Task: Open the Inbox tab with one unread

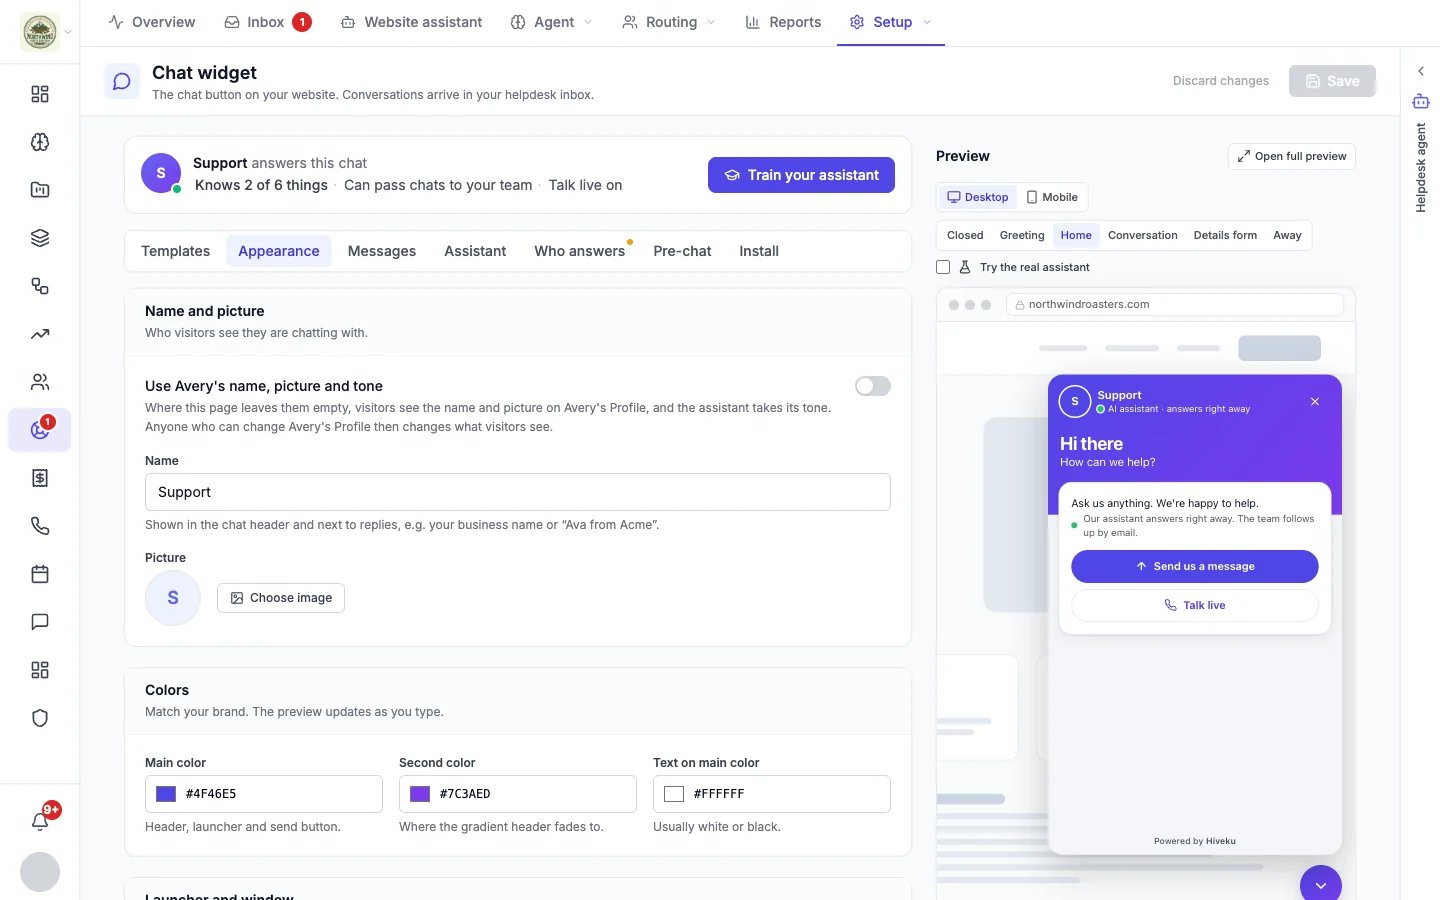Action: point(267,22)
